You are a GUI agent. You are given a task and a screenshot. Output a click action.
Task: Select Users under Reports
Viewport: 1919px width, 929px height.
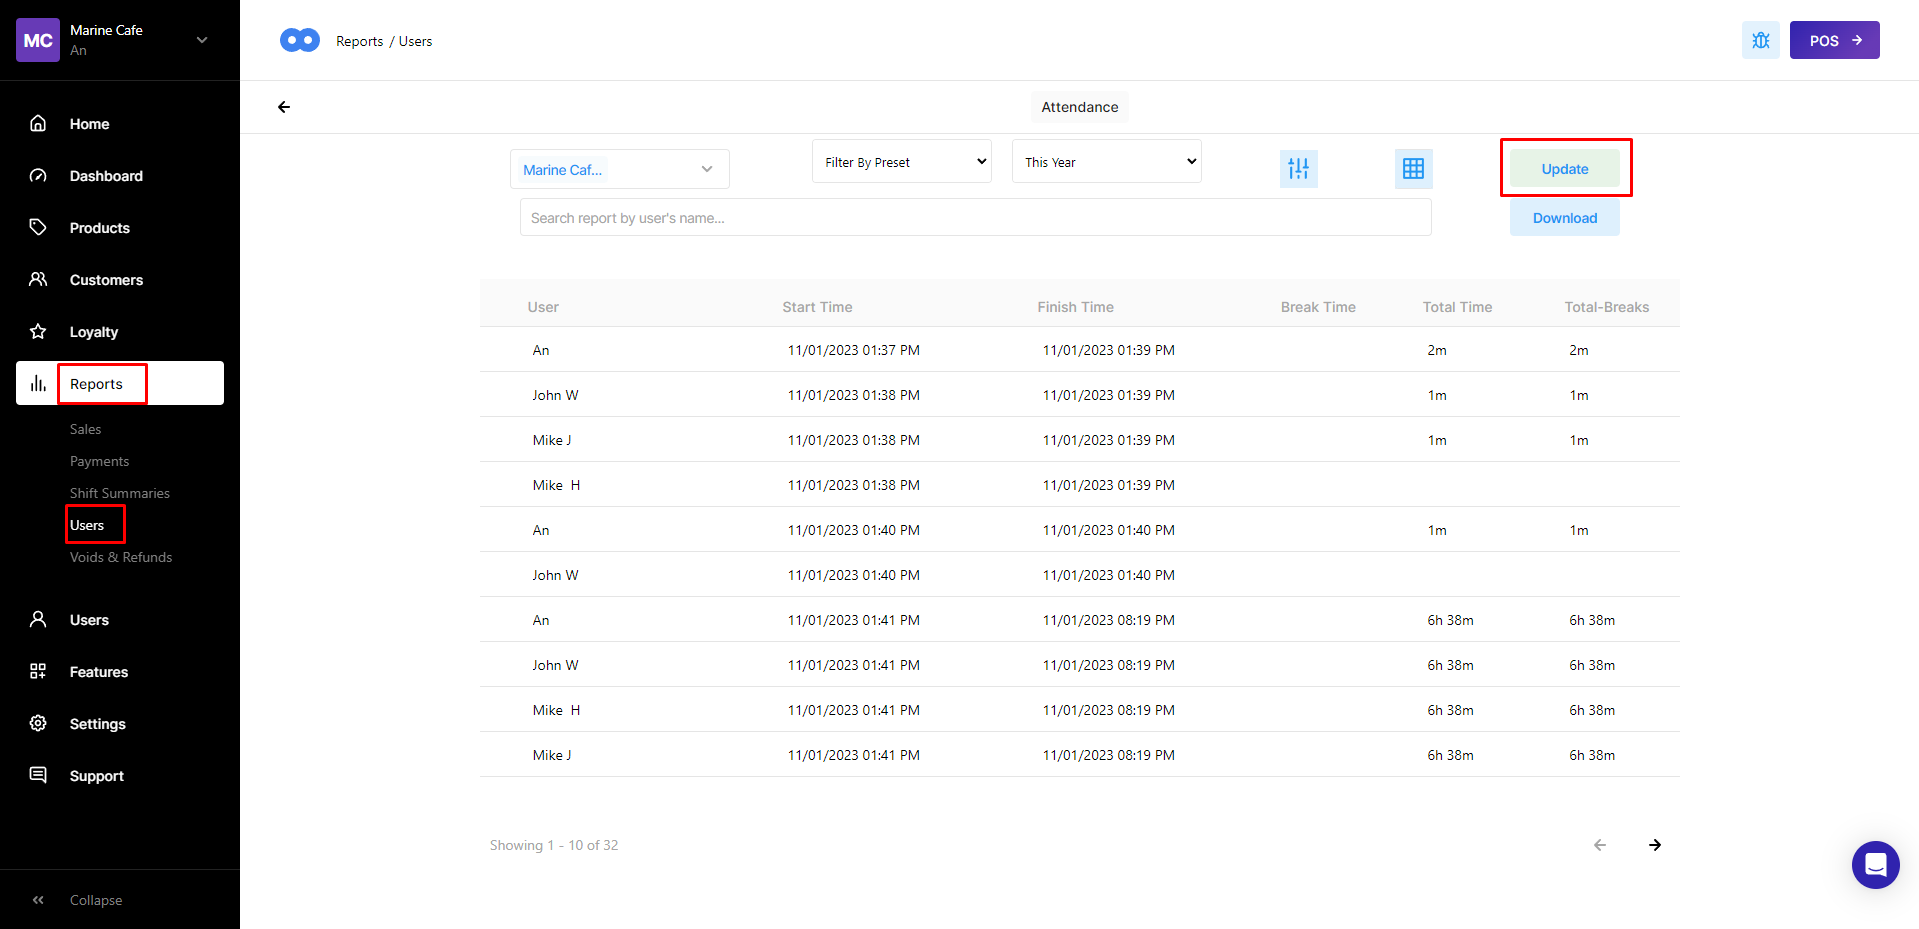coord(87,525)
